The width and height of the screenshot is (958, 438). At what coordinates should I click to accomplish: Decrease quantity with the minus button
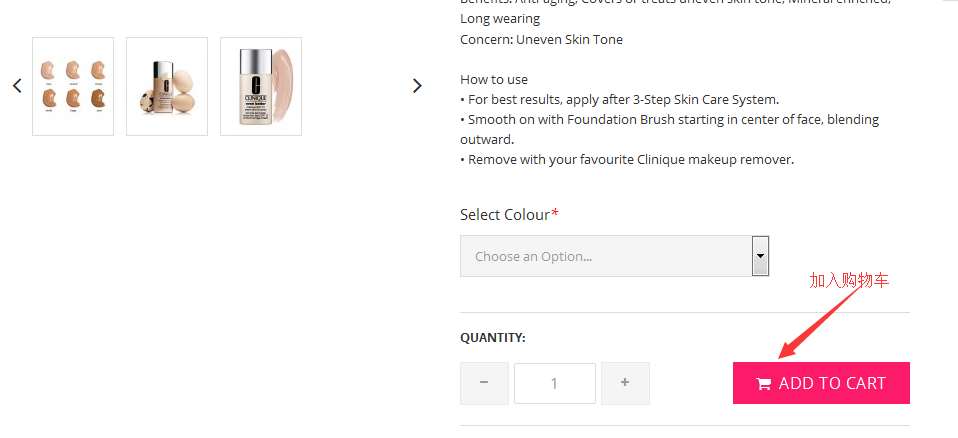[x=484, y=383]
